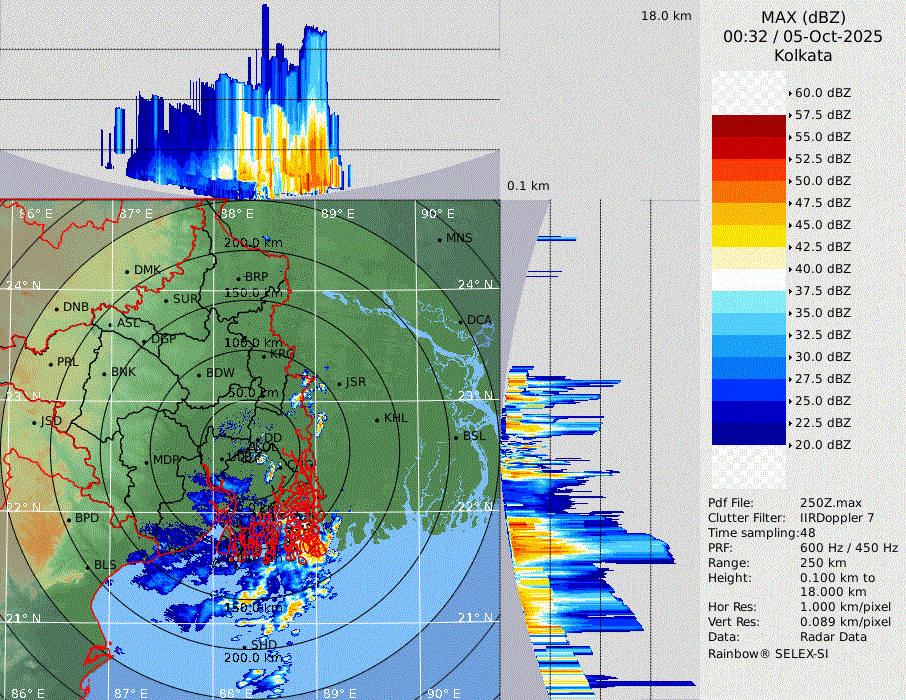Select the KHL station marker
Viewport: 906px width, 700px height.
coord(377,419)
